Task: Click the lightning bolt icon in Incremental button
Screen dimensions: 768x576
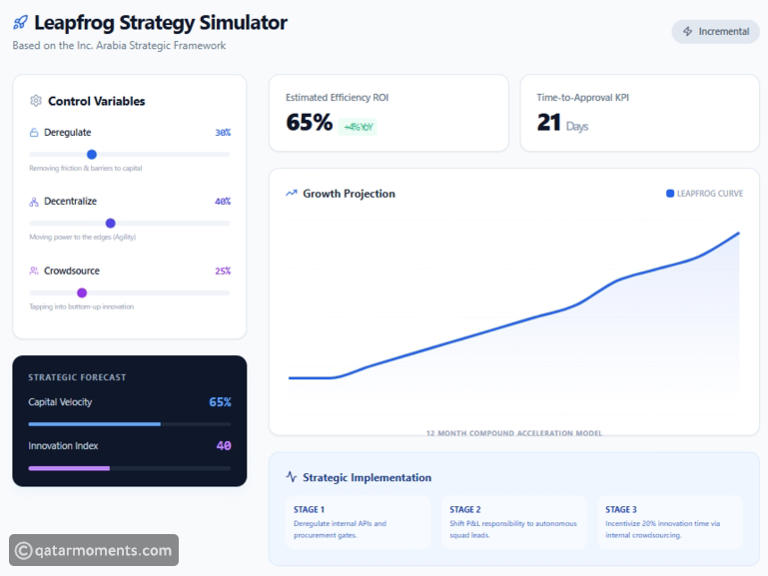Action: 687,32
